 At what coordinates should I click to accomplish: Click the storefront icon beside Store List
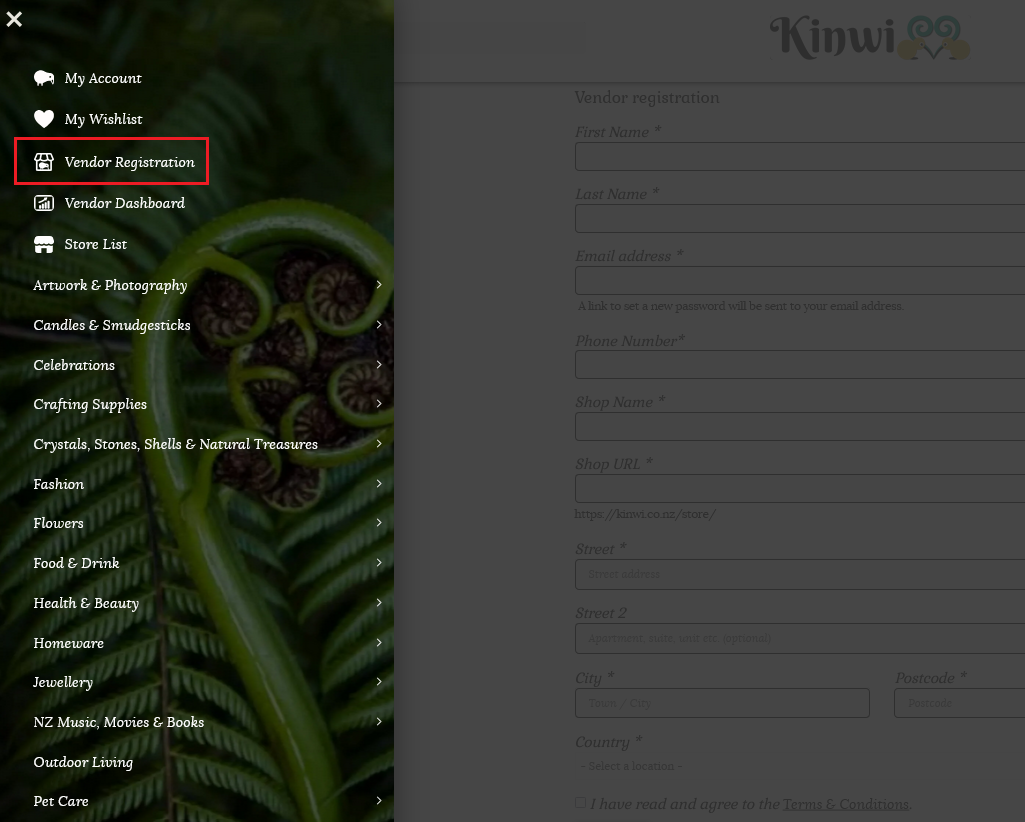click(44, 244)
